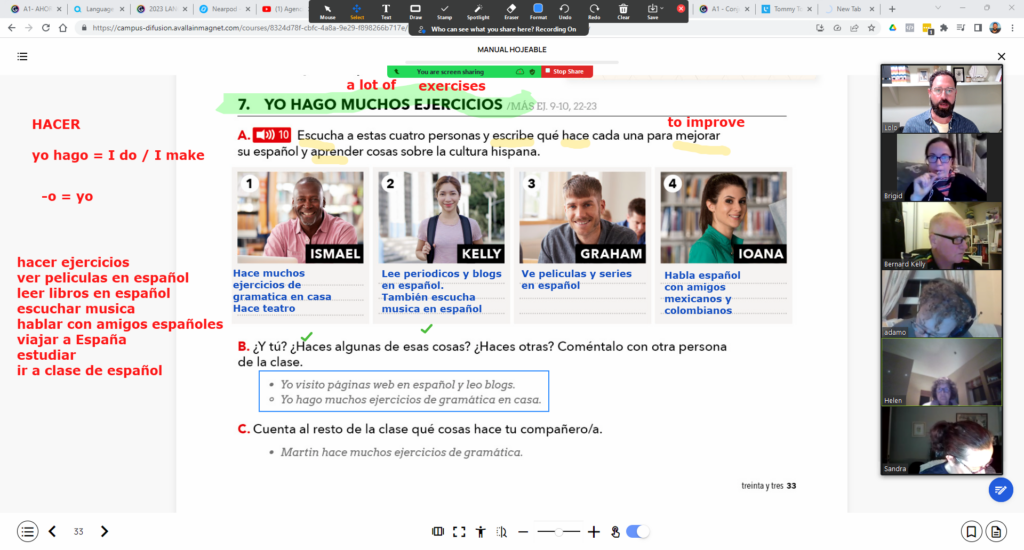Choose the Select annotation tool
Image resolution: width=1024 pixels, height=550 pixels.
[357, 11]
